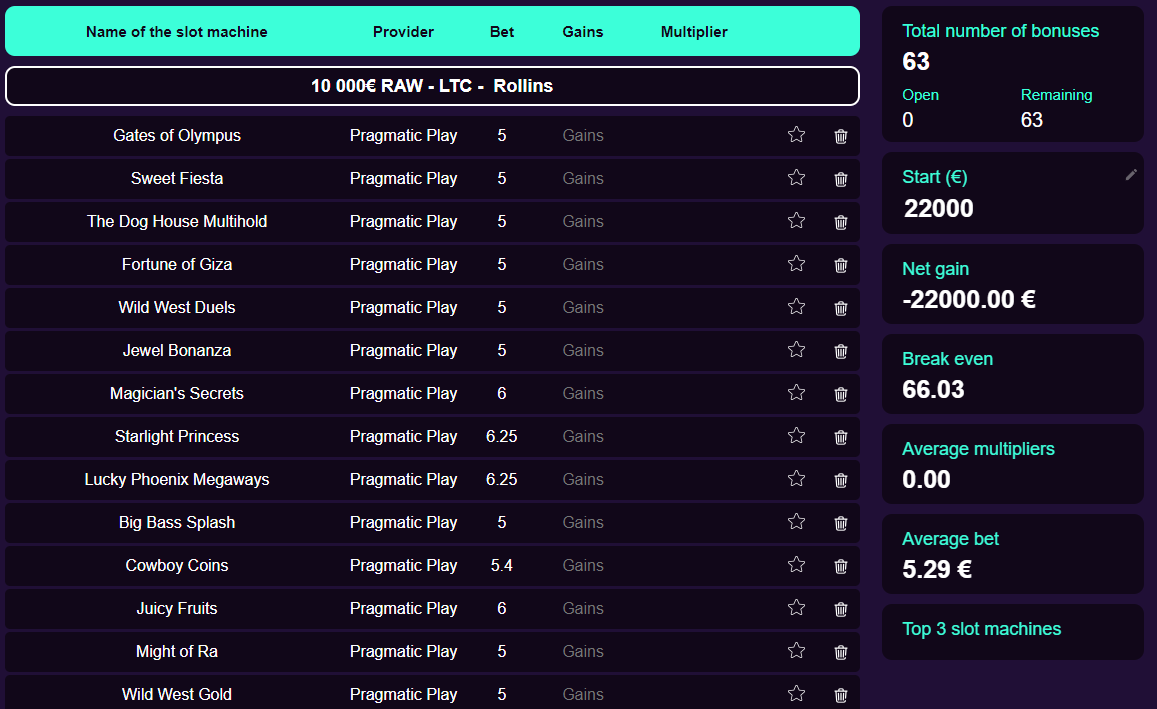1157x709 pixels.
Task: Delete the Wild West Duels row
Action: coord(840,308)
